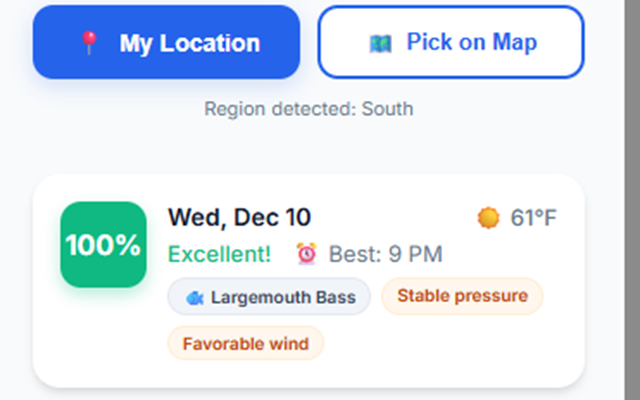The height and width of the screenshot is (400, 640).
Task: Select the Largemouth Bass species chip
Action: coord(268,297)
